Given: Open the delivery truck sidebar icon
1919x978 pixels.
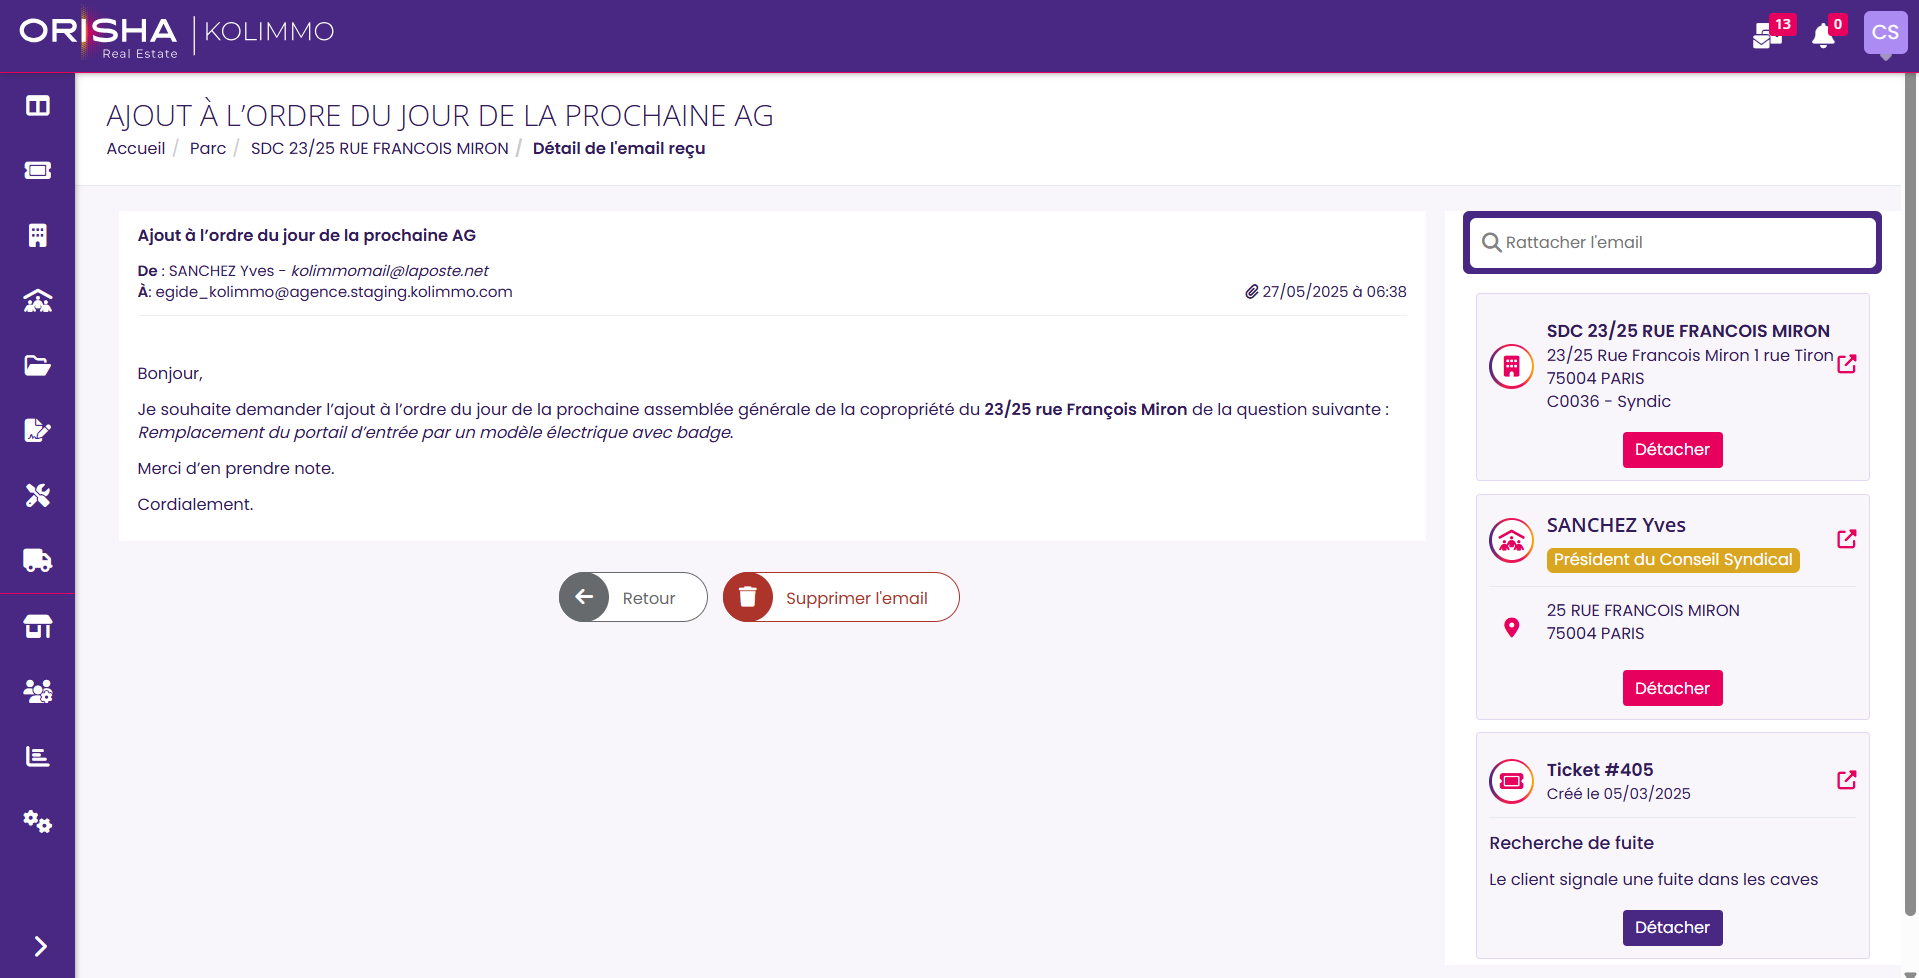Looking at the screenshot, I should click(38, 560).
